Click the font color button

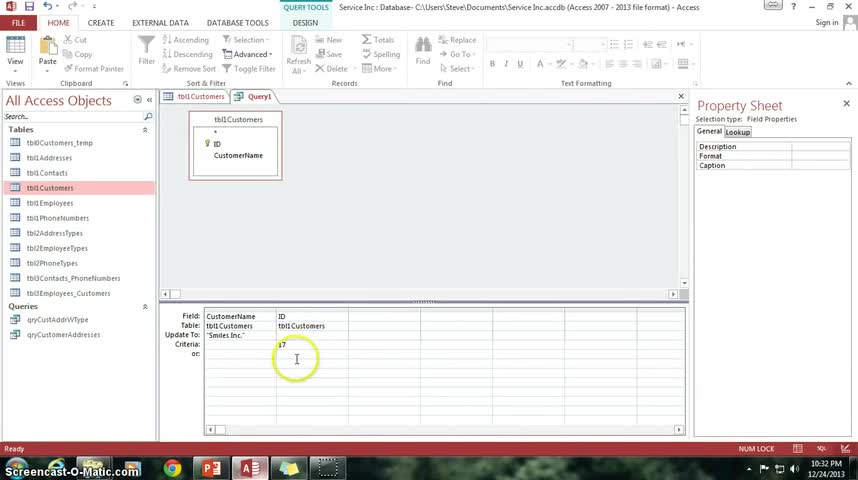[x=540, y=64]
